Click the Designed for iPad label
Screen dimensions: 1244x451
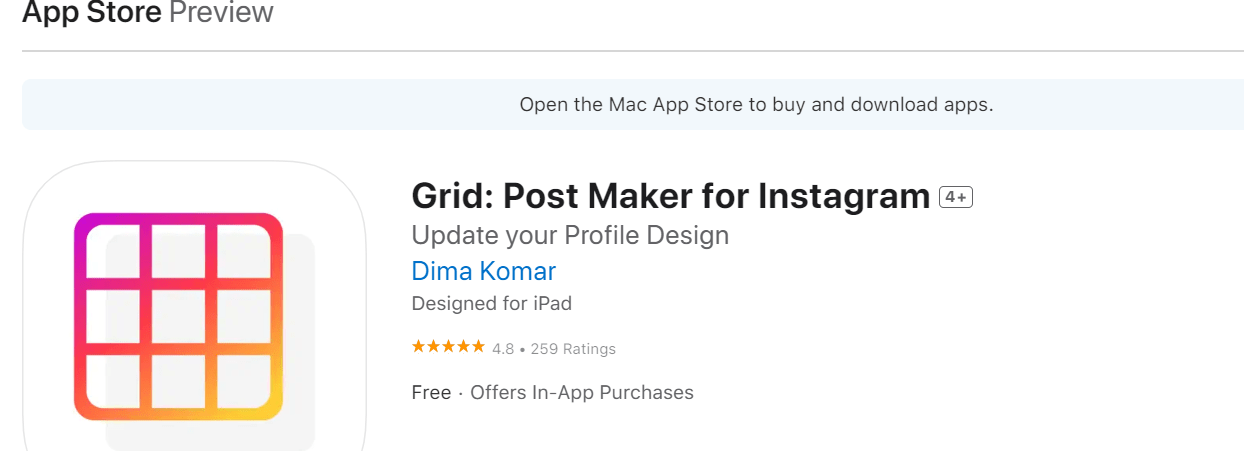coord(491,303)
